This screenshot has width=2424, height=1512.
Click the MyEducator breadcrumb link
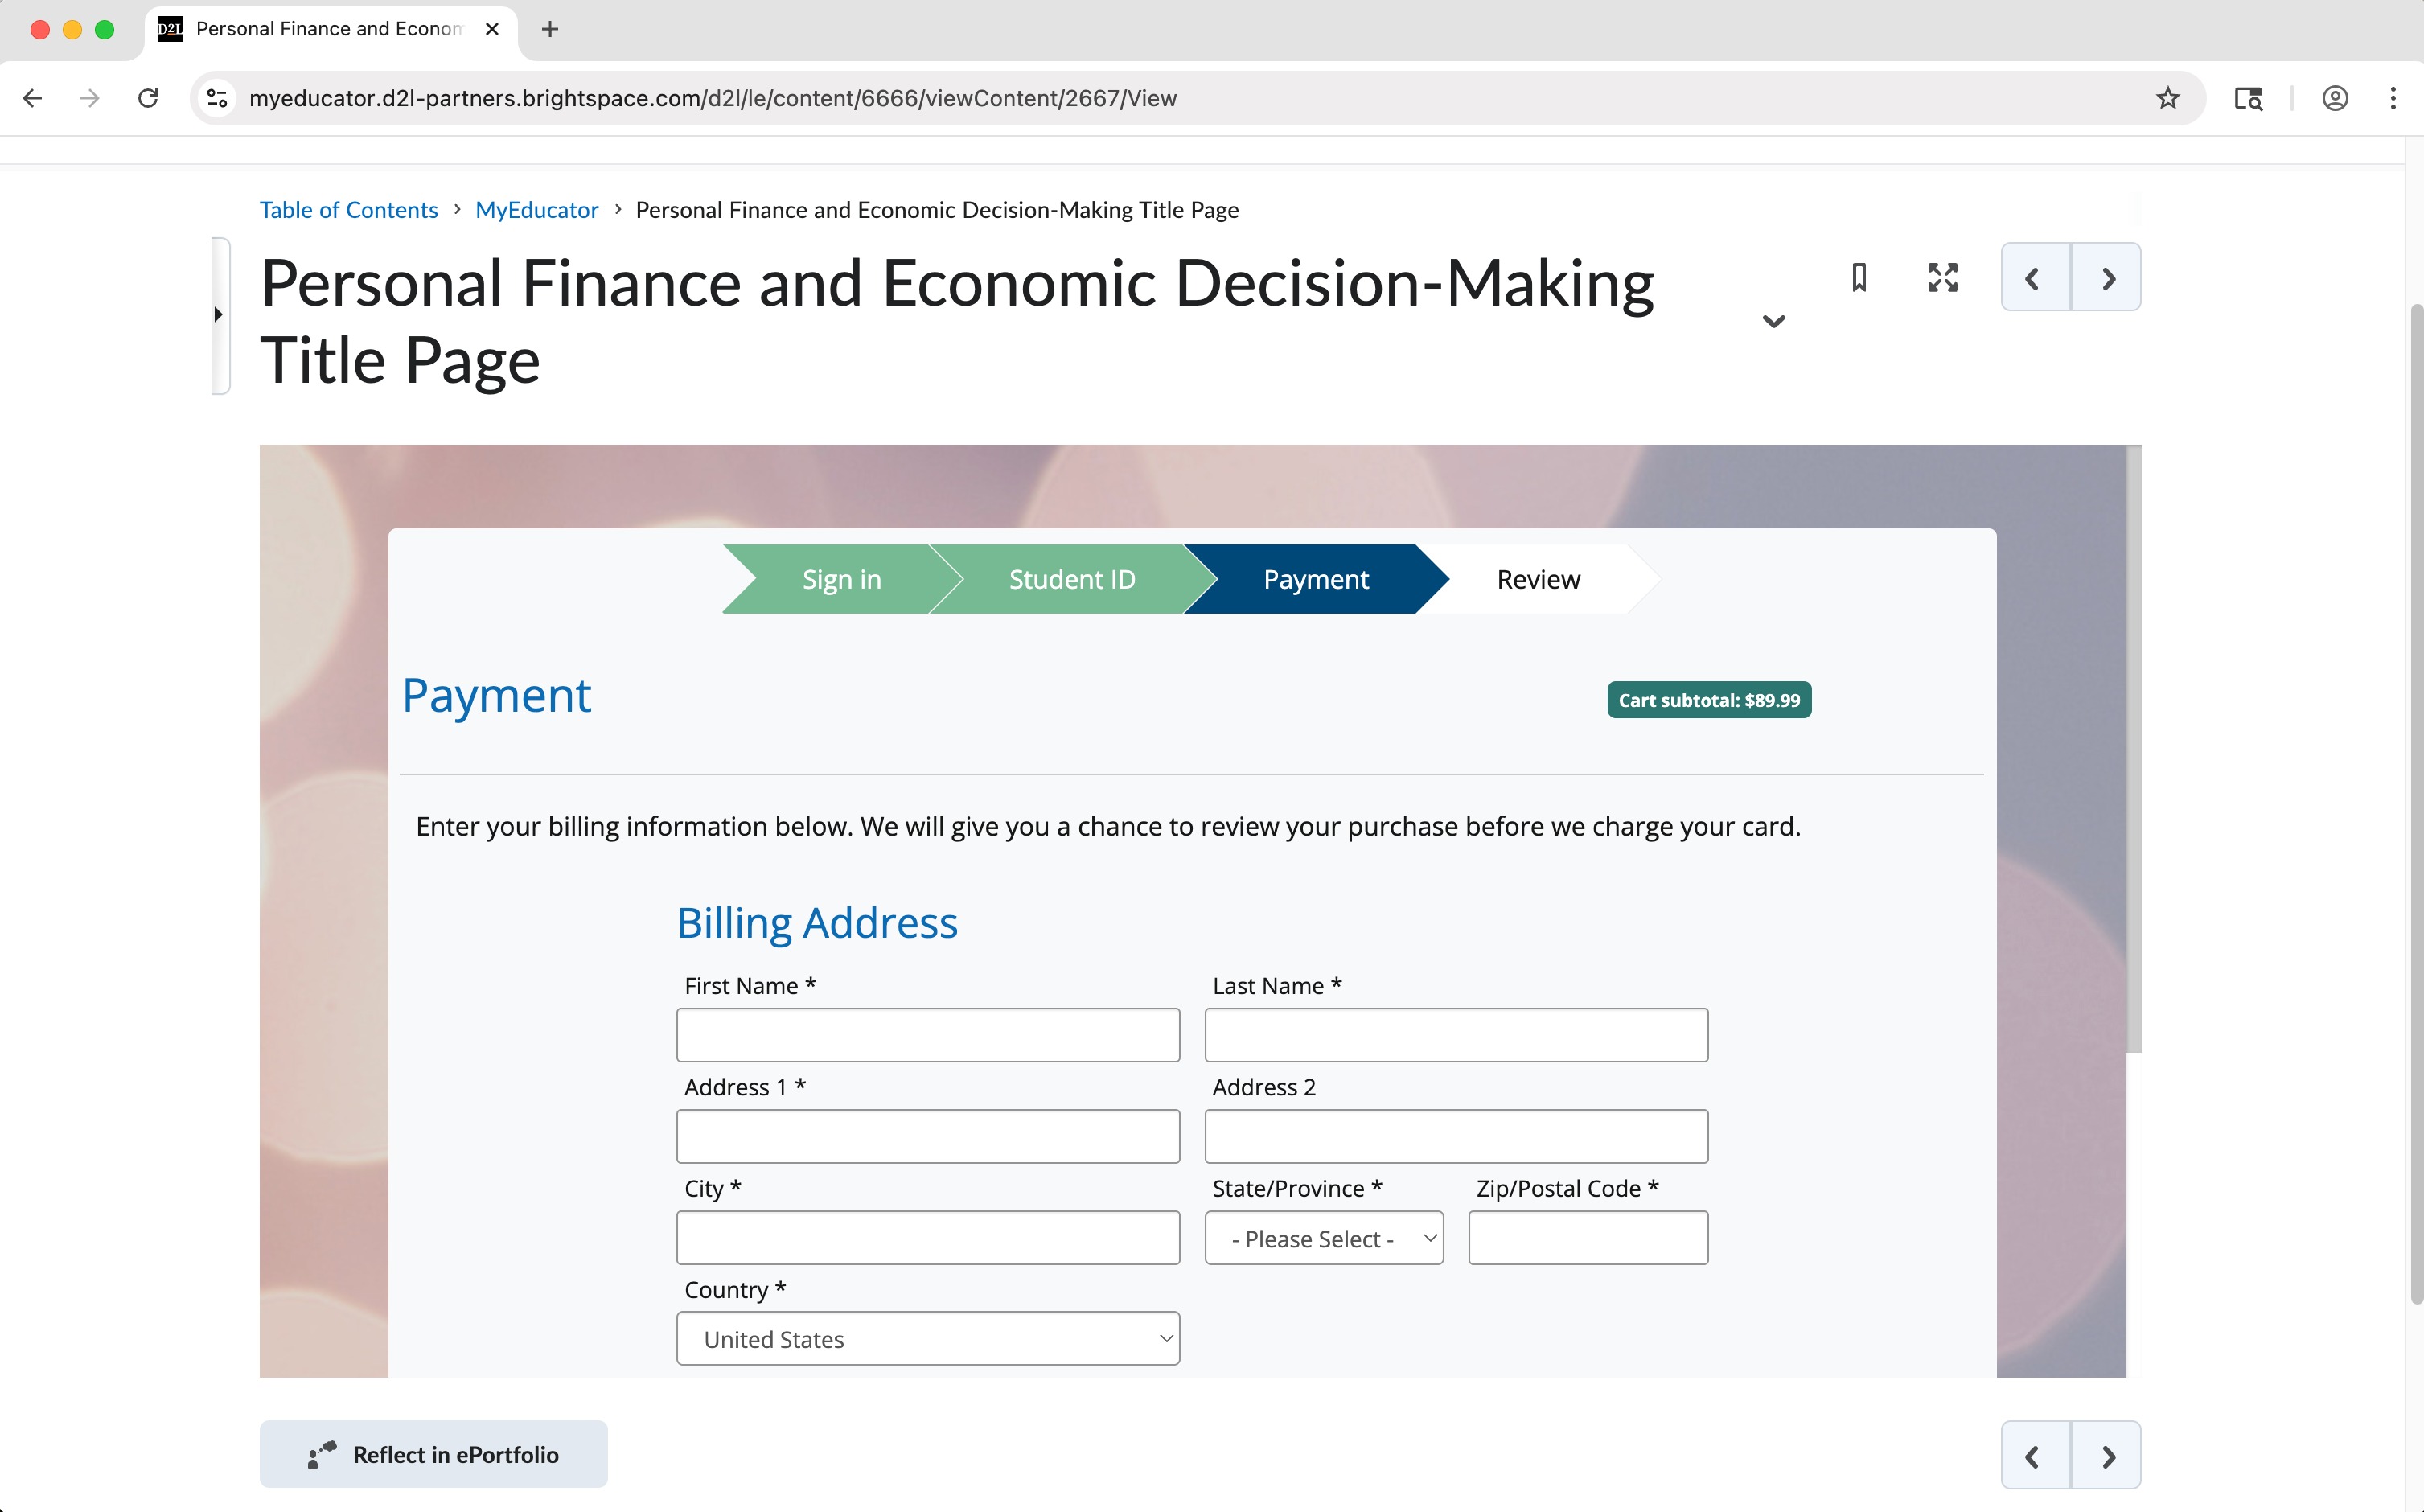point(536,210)
